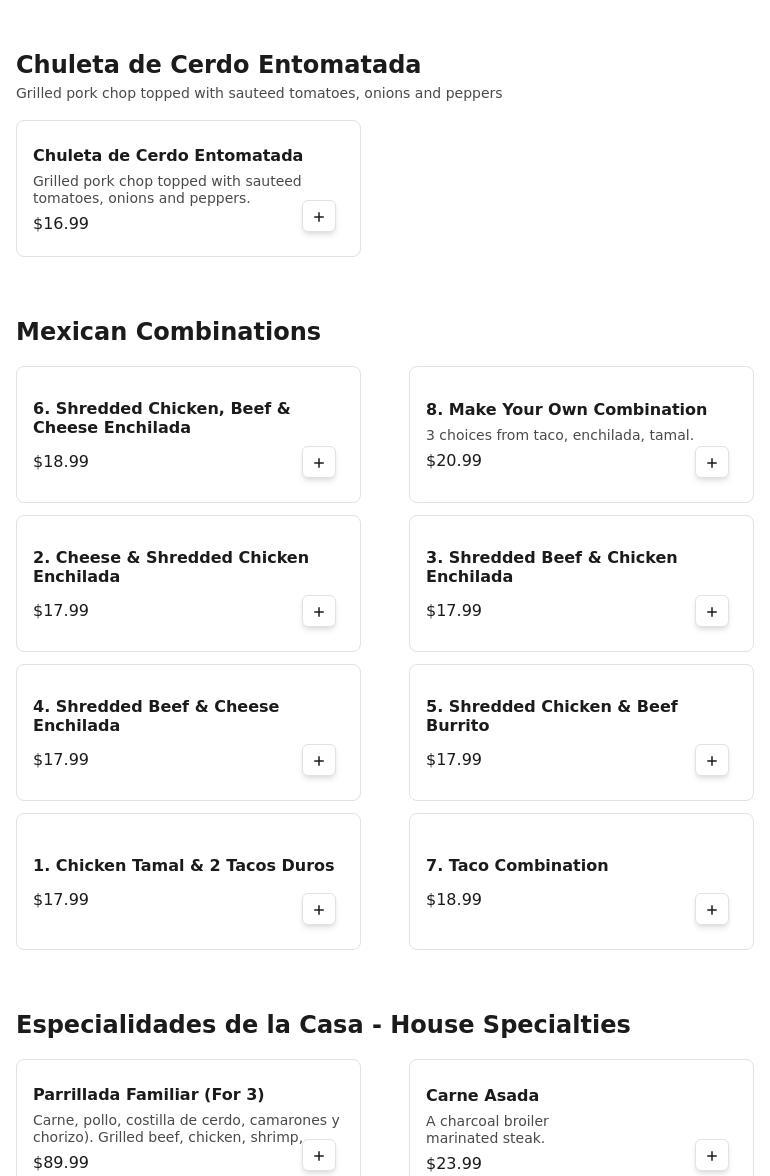Add Shredded Beef & Chicken Enchilada
The width and height of the screenshot is (770, 1176).
tap(712, 612)
